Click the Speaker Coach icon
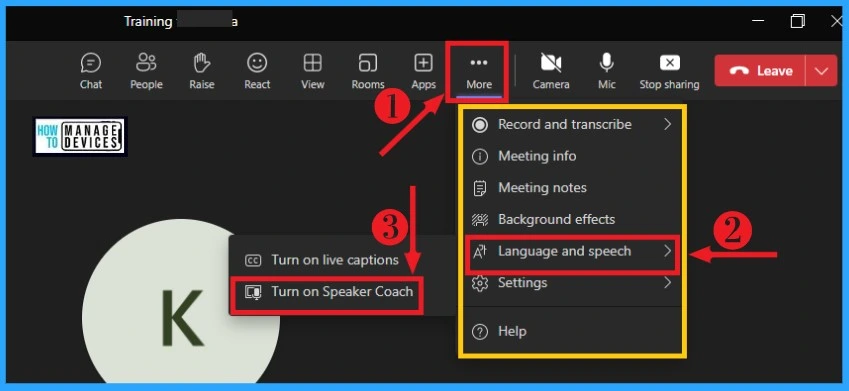Image resolution: width=849 pixels, height=391 pixels. [253, 292]
